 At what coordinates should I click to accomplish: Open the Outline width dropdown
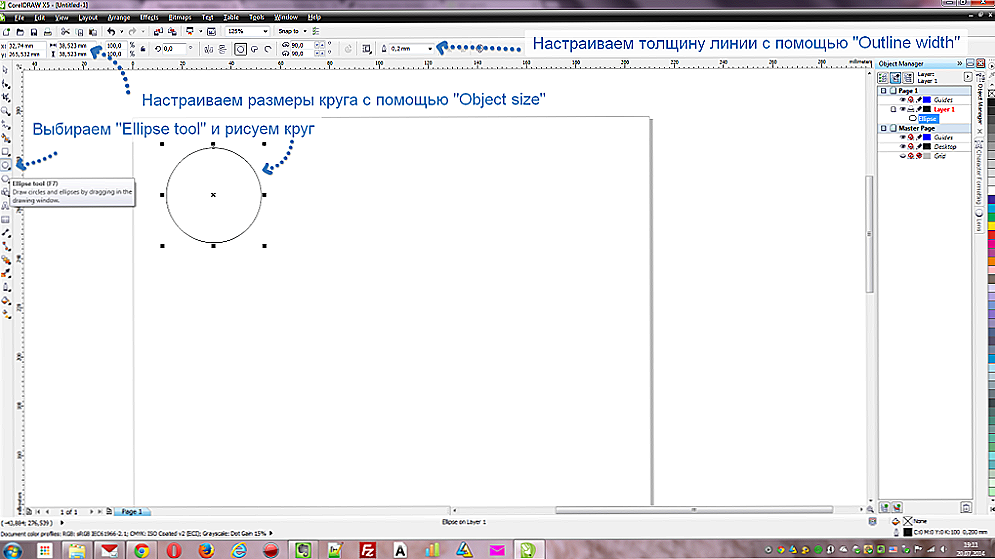[x=430, y=49]
